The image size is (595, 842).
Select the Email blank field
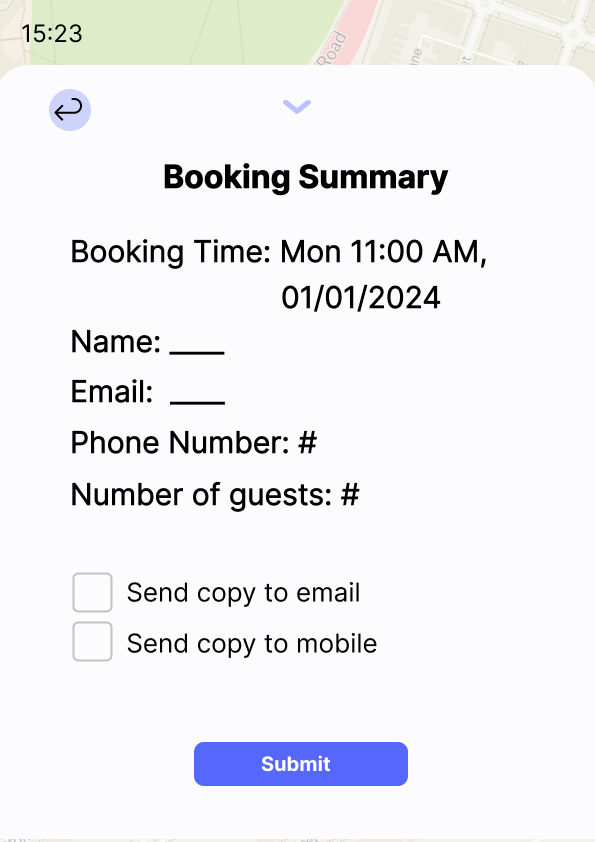[197, 401]
